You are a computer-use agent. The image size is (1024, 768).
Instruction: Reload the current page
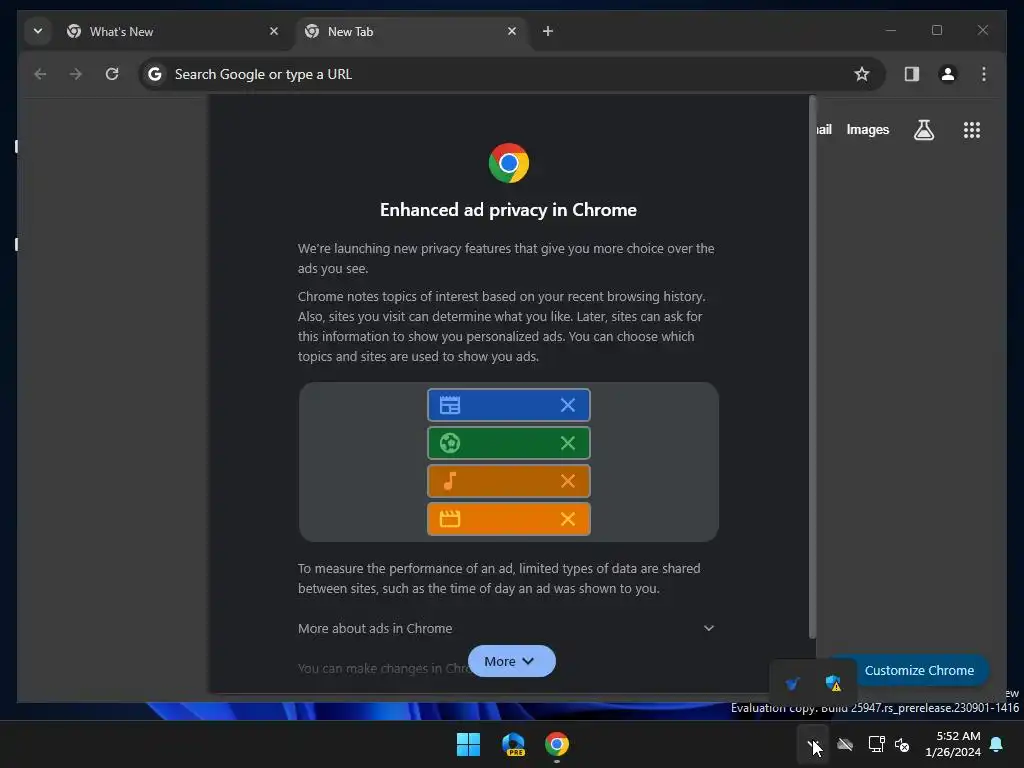112,74
